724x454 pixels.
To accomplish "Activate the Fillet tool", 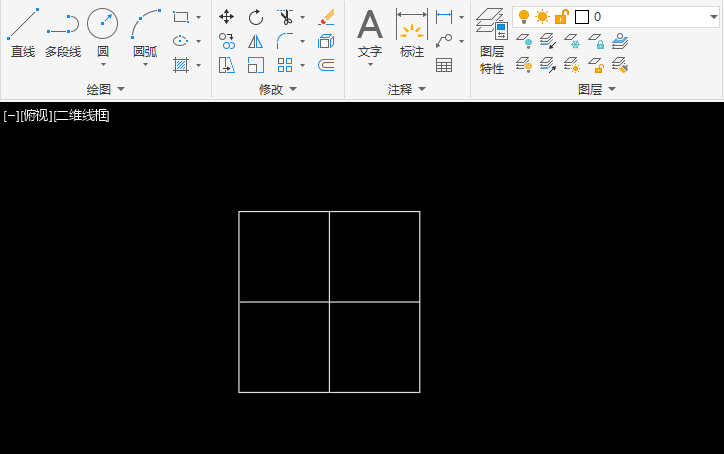I will click(x=285, y=41).
